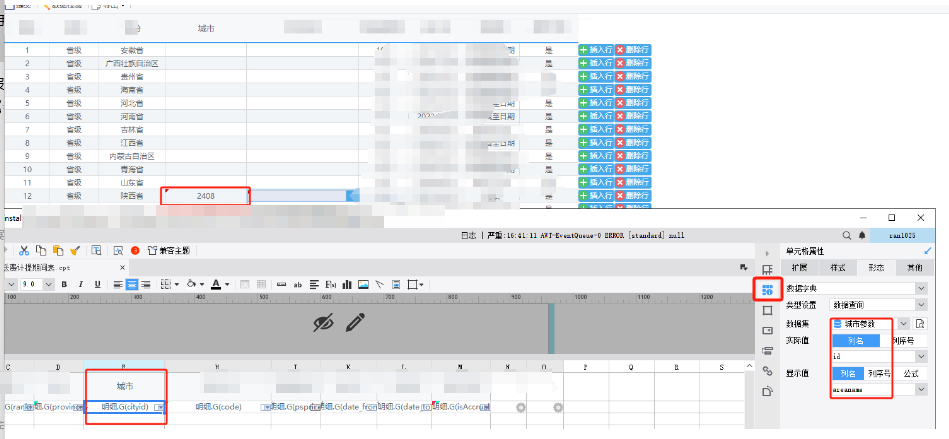The image size is (949, 439).
Task: Align cell text center
Action: coord(131,284)
